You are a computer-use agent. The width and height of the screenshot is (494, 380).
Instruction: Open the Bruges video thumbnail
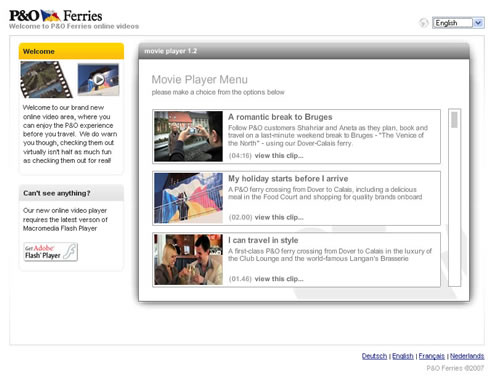pyautogui.click(x=188, y=136)
